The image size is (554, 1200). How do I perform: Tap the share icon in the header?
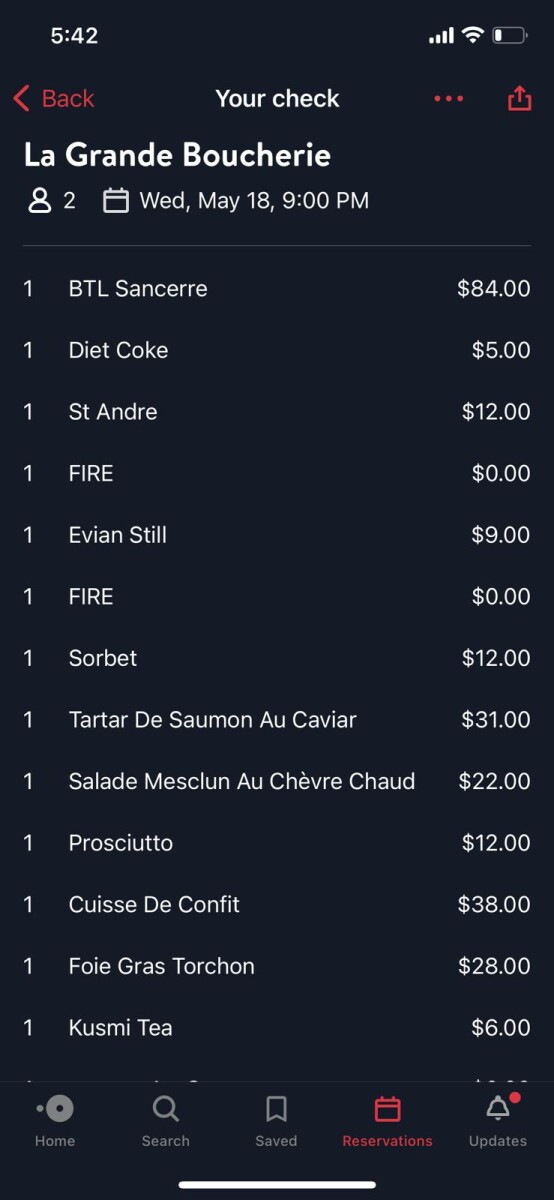click(519, 98)
